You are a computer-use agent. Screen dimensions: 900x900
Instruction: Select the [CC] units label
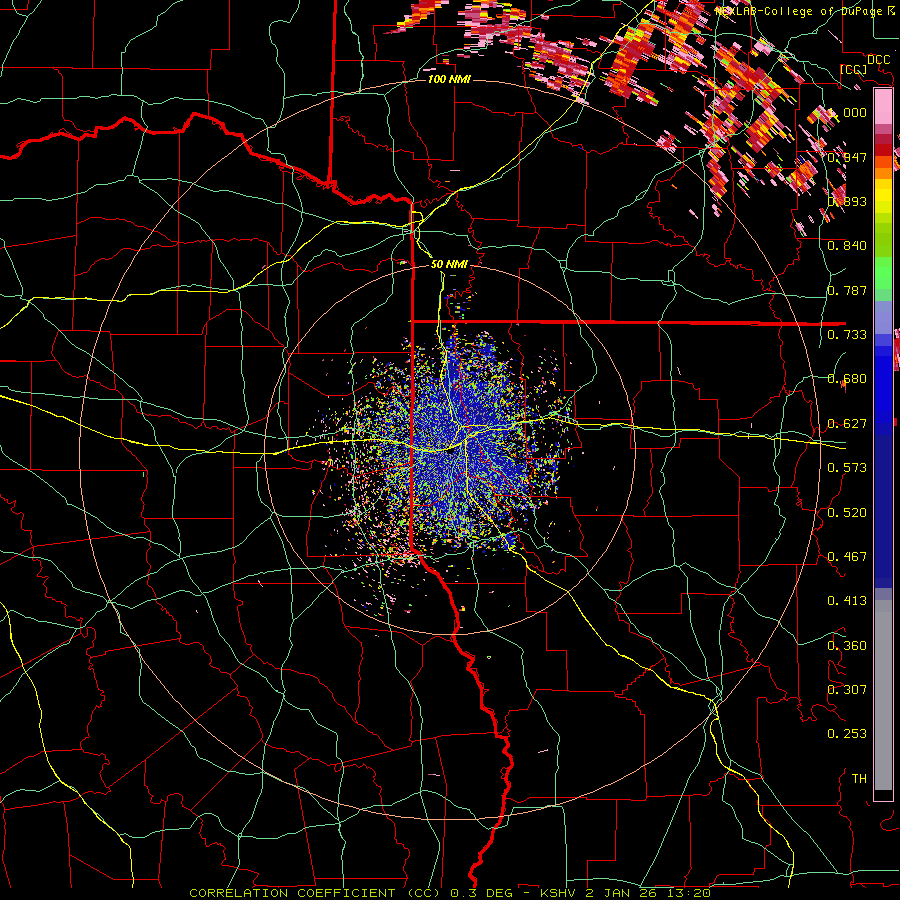[x=854, y=69]
